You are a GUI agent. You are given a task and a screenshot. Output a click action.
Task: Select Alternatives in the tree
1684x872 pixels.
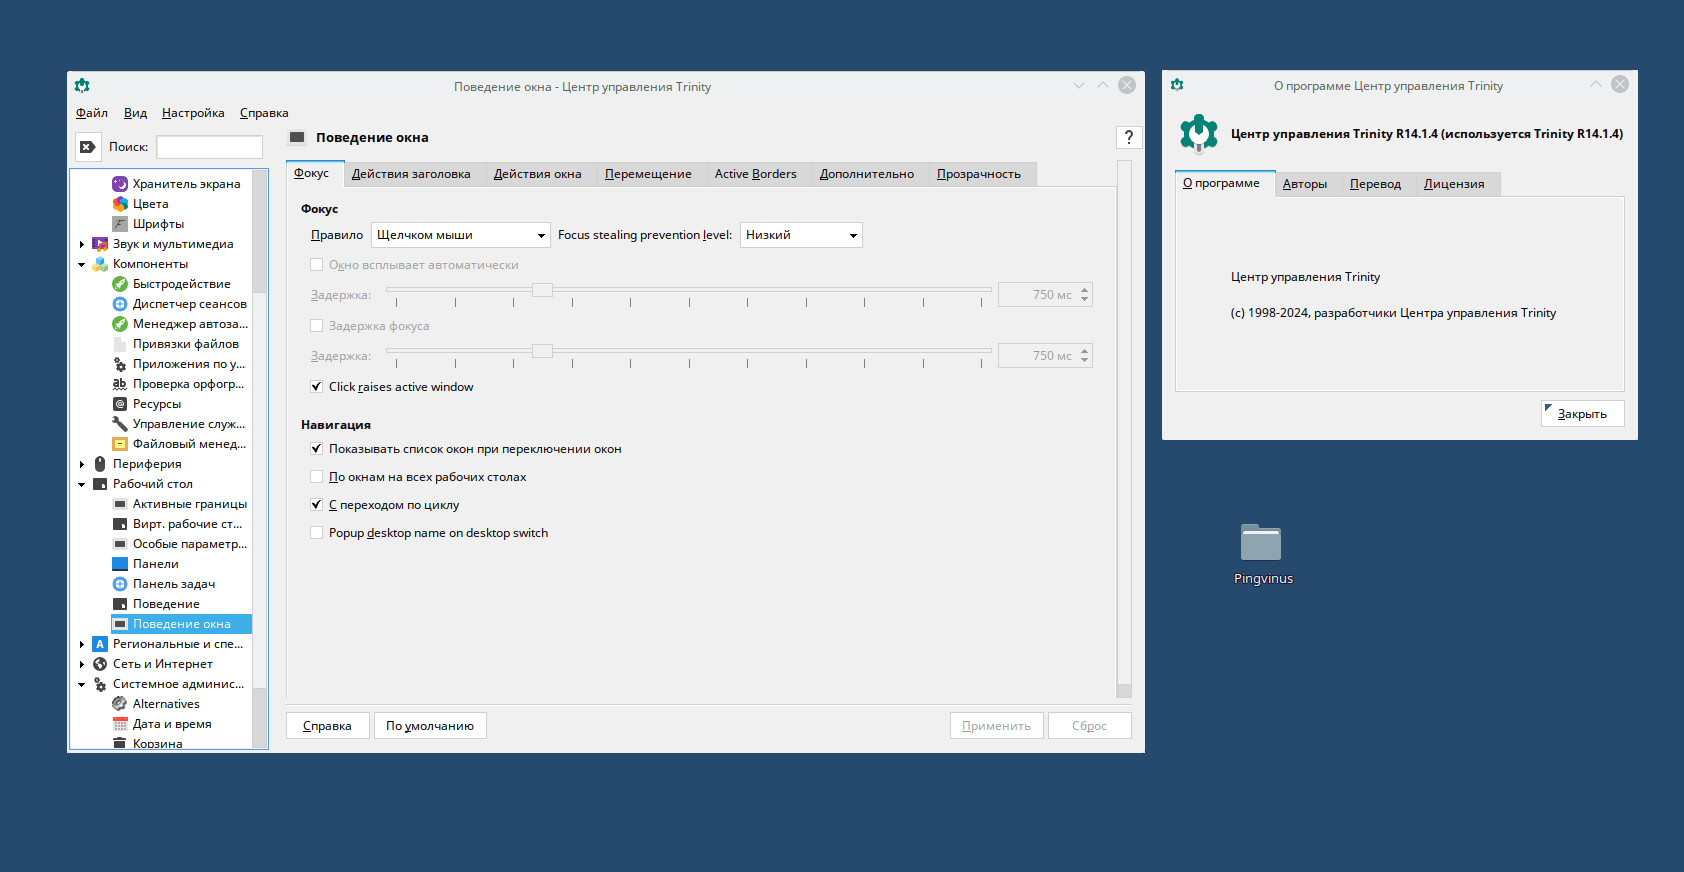click(166, 704)
